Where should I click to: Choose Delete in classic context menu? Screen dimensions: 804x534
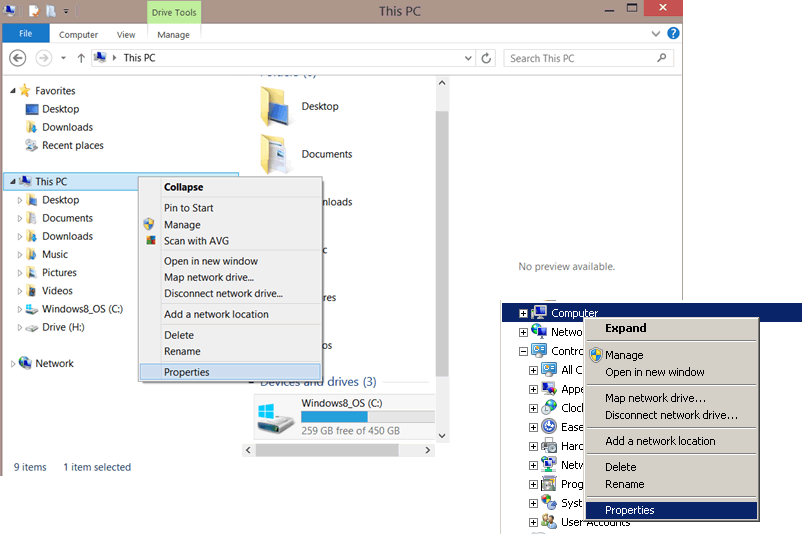(x=620, y=467)
